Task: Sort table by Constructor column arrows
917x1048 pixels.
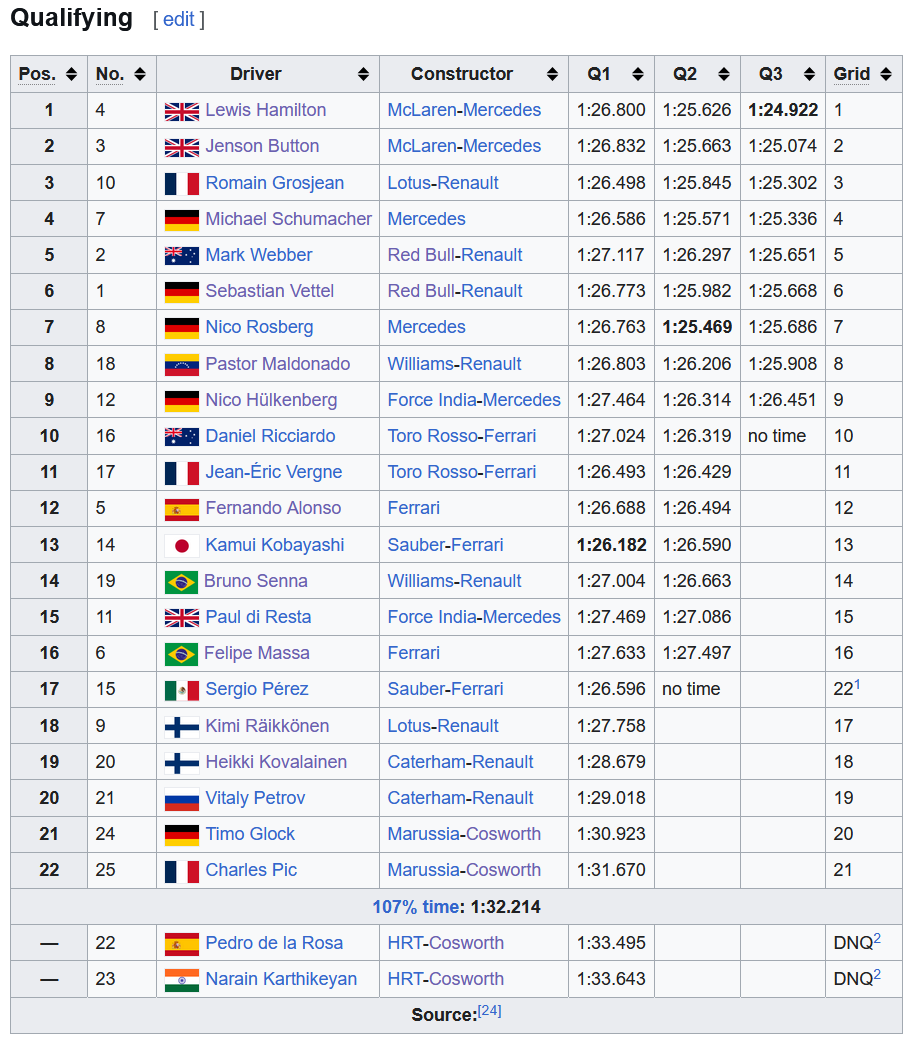Action: 552,74
